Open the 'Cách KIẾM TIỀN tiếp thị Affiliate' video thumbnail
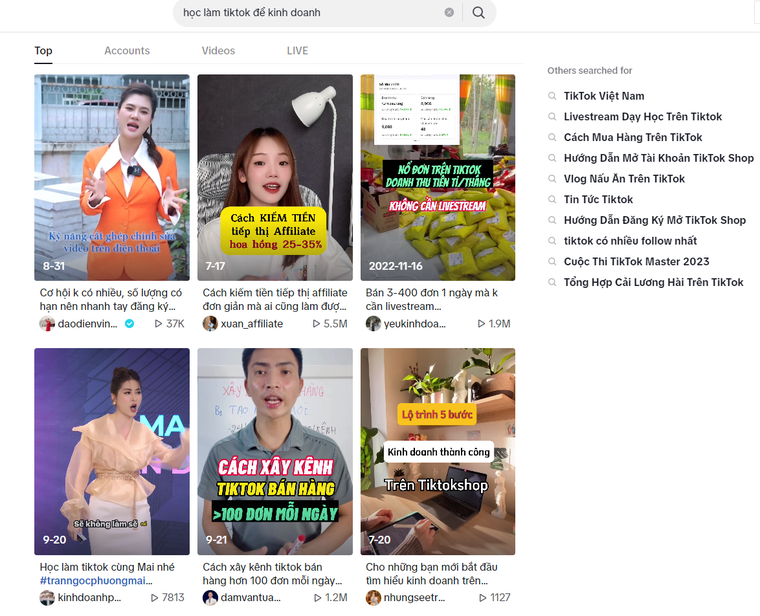 [275, 177]
